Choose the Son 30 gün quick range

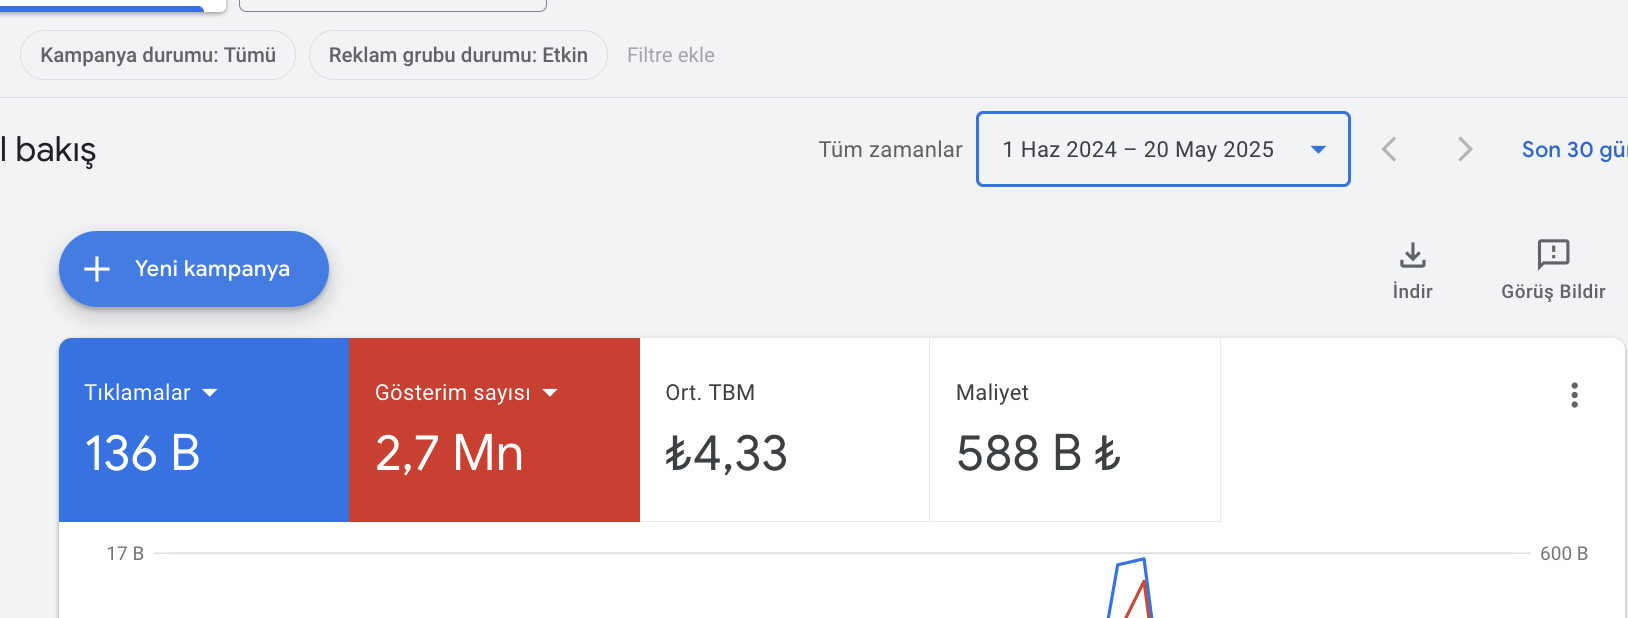point(1574,149)
